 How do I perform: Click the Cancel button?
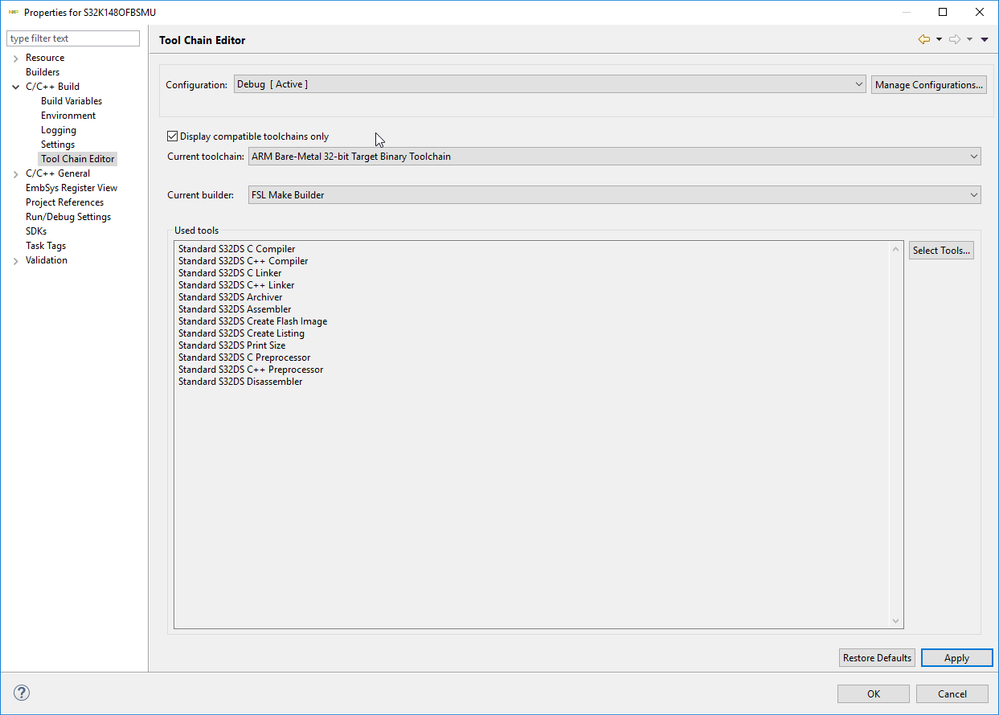tap(952, 694)
